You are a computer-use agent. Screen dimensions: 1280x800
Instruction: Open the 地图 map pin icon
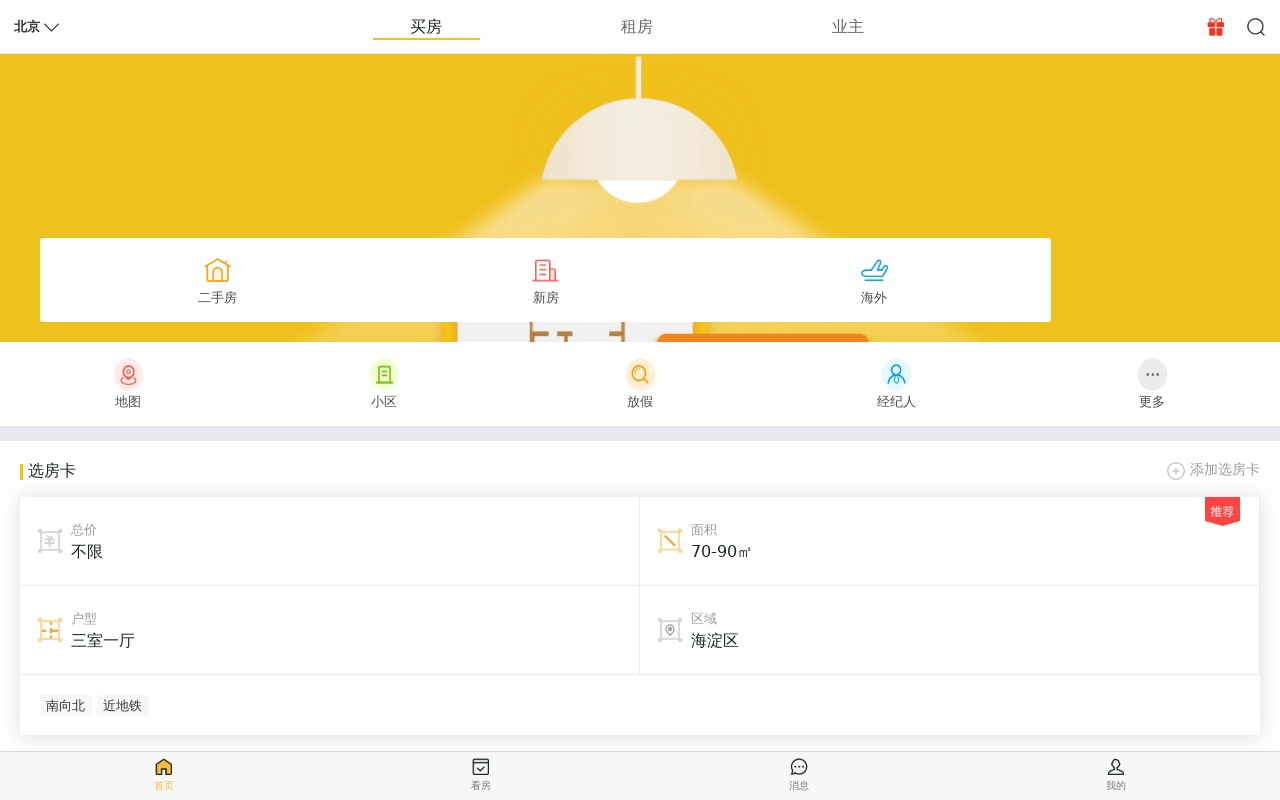128,374
